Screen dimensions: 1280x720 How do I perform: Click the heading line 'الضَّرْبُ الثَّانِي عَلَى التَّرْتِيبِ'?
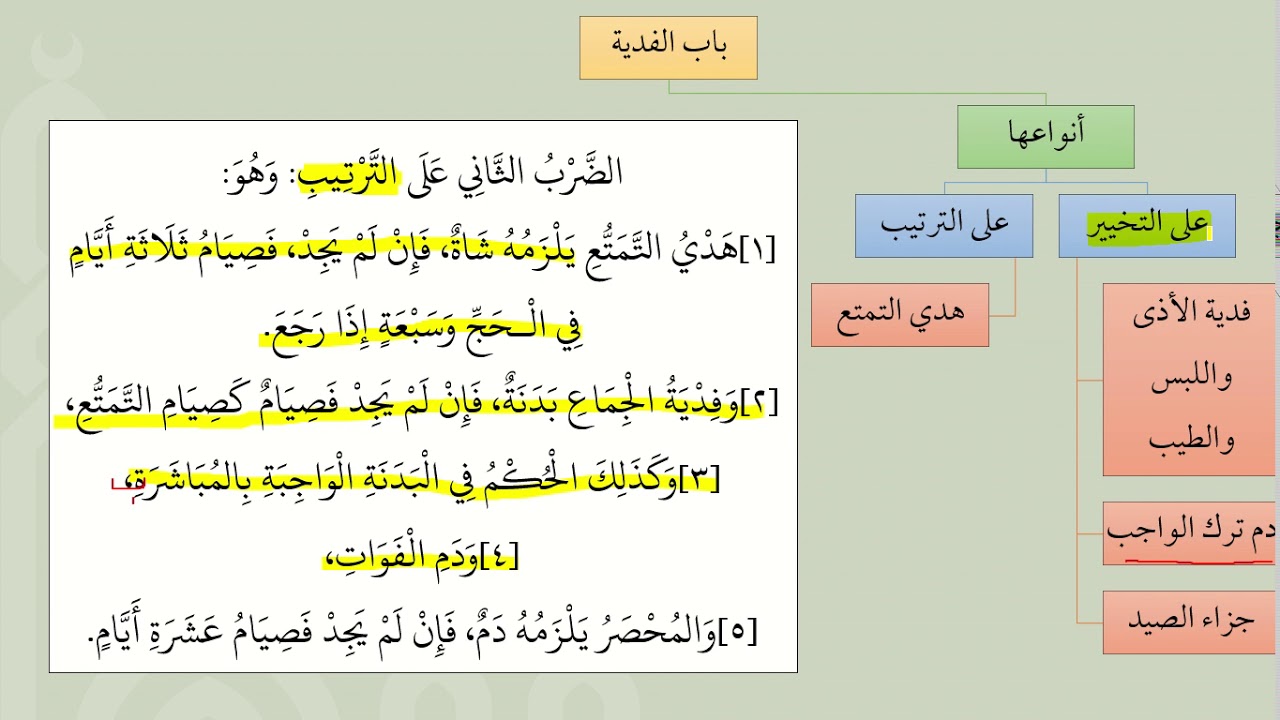click(424, 173)
